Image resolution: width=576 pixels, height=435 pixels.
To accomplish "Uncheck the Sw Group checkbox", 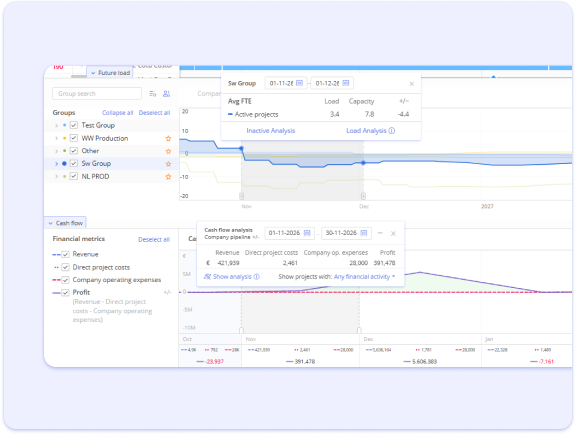I will (74, 163).
